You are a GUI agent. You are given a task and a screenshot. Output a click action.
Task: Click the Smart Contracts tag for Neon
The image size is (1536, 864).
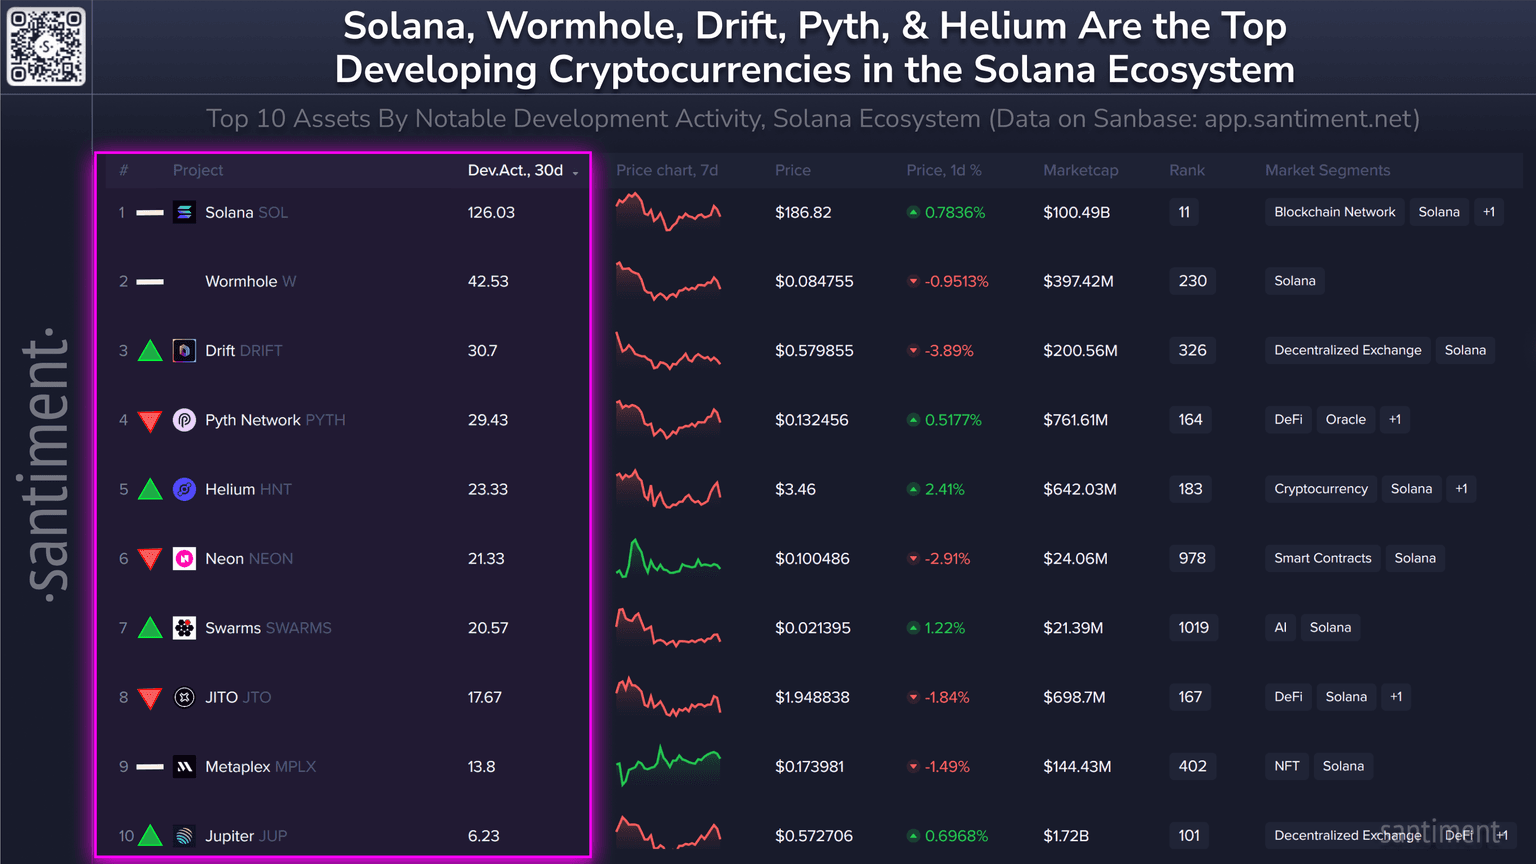[x=1322, y=558]
